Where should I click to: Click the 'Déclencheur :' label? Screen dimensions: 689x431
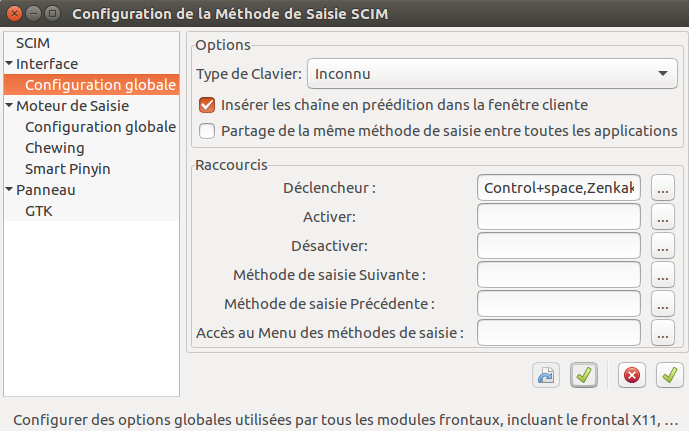329,188
